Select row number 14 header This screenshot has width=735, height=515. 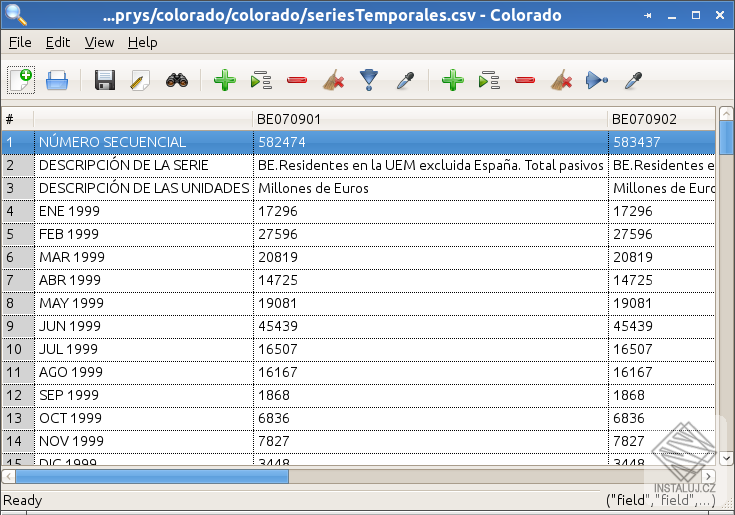18,441
